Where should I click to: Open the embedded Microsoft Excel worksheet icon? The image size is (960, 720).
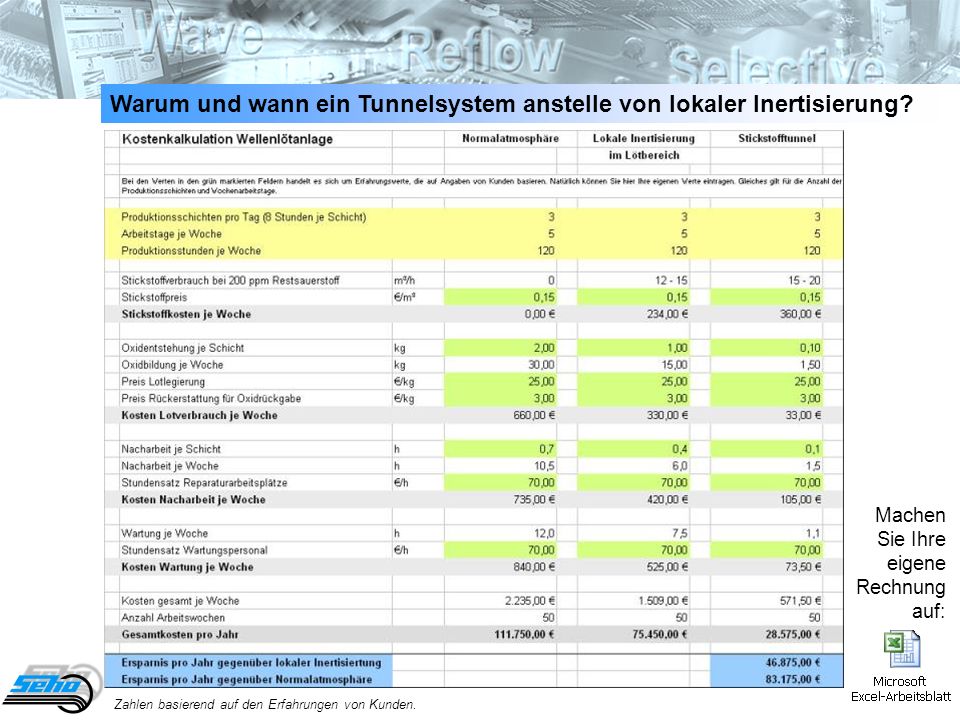coord(901,650)
